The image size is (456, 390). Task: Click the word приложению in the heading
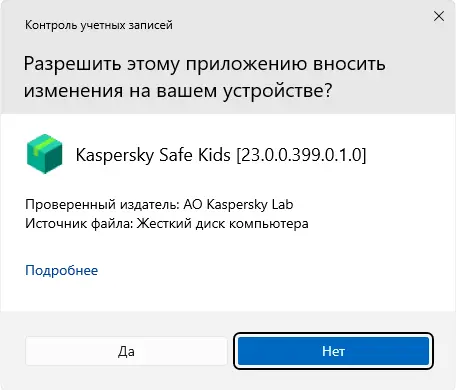click(246, 64)
